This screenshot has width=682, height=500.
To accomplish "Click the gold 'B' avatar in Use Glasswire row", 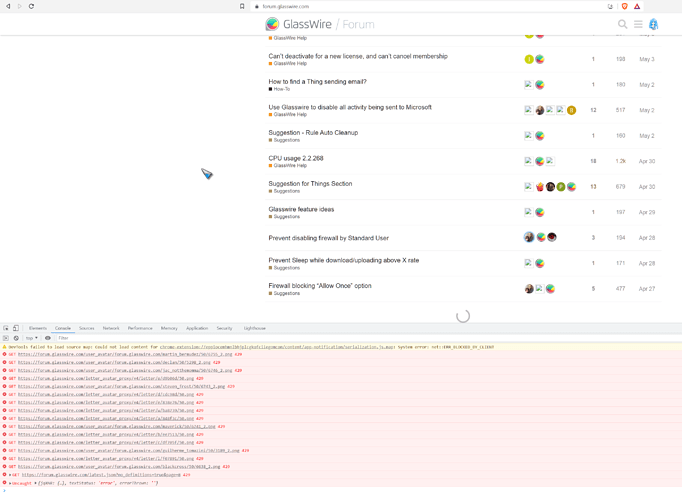I will click(x=572, y=110).
